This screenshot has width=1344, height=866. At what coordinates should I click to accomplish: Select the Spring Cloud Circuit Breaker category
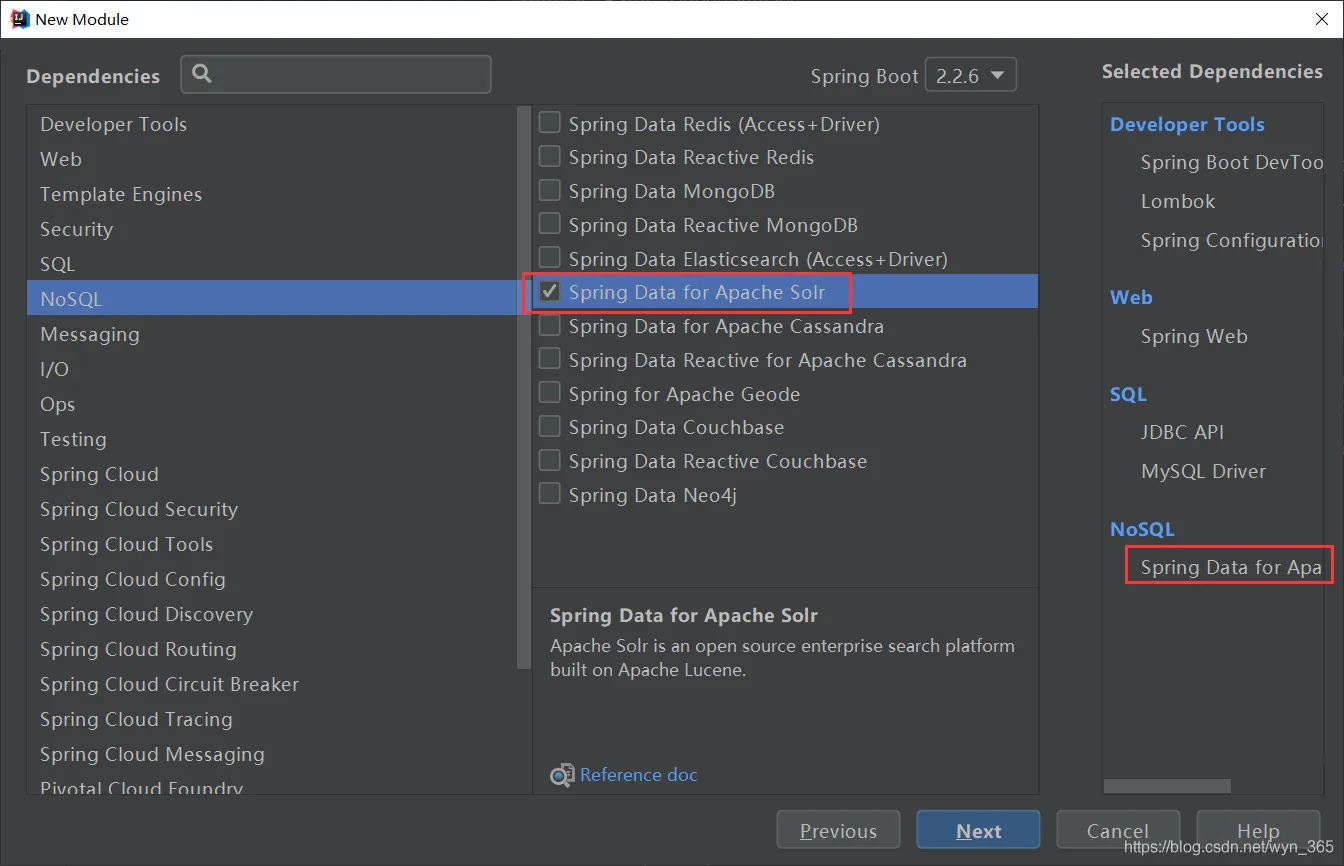[x=272, y=684]
